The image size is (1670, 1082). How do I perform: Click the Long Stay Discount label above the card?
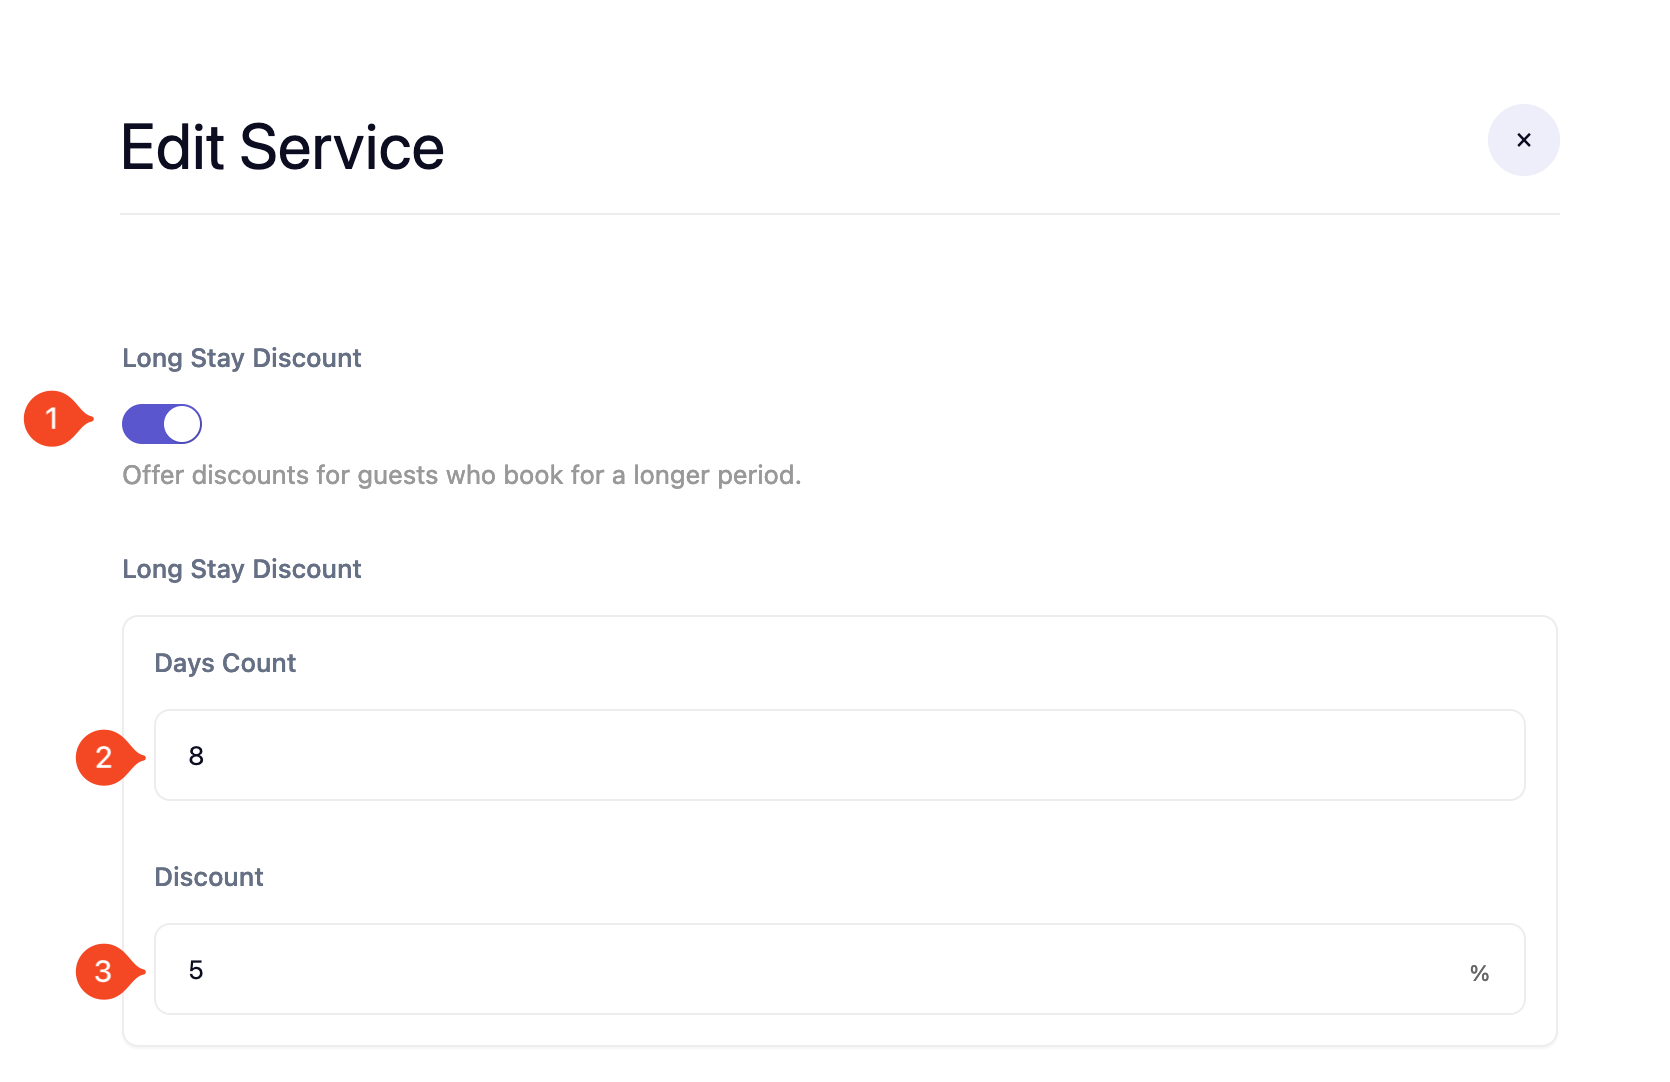(x=241, y=569)
